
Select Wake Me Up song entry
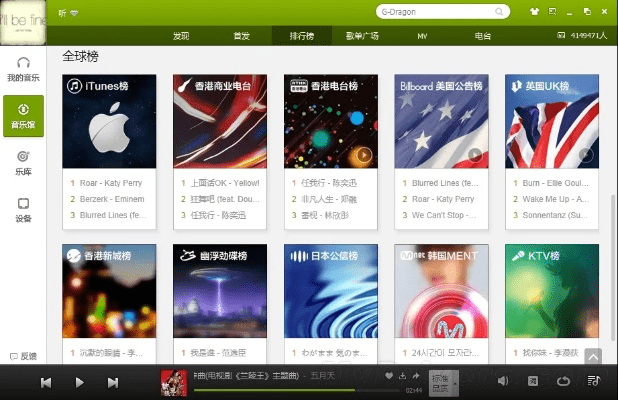pyautogui.click(x=555, y=199)
